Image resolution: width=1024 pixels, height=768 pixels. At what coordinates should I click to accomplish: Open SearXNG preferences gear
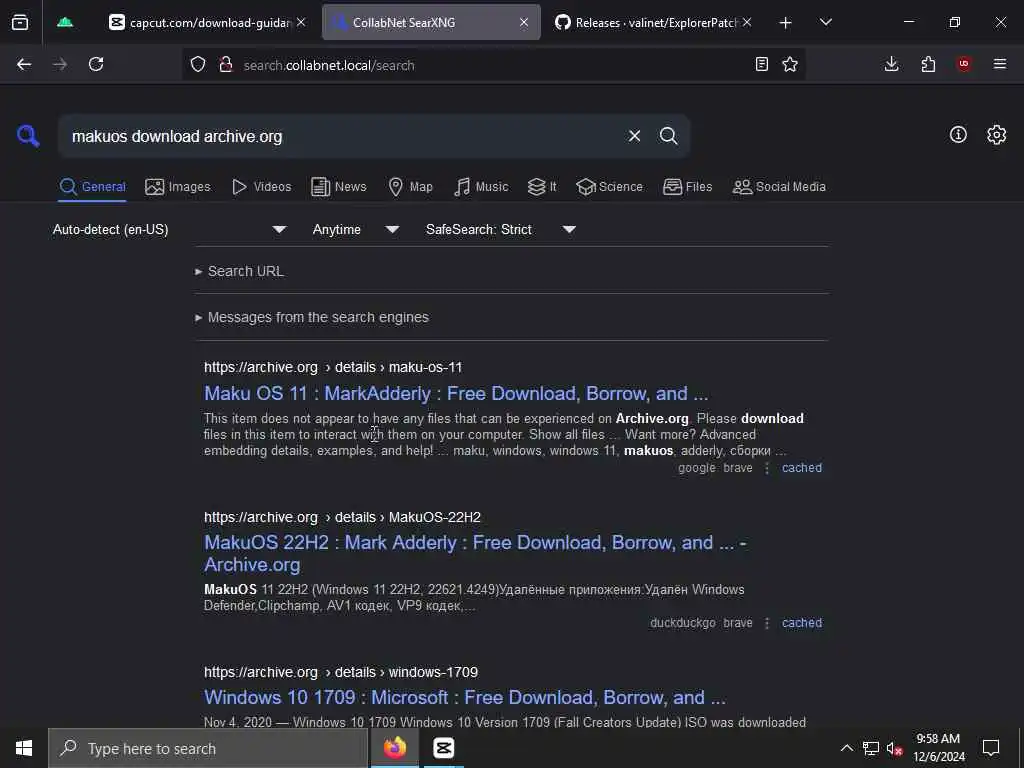click(x=996, y=135)
